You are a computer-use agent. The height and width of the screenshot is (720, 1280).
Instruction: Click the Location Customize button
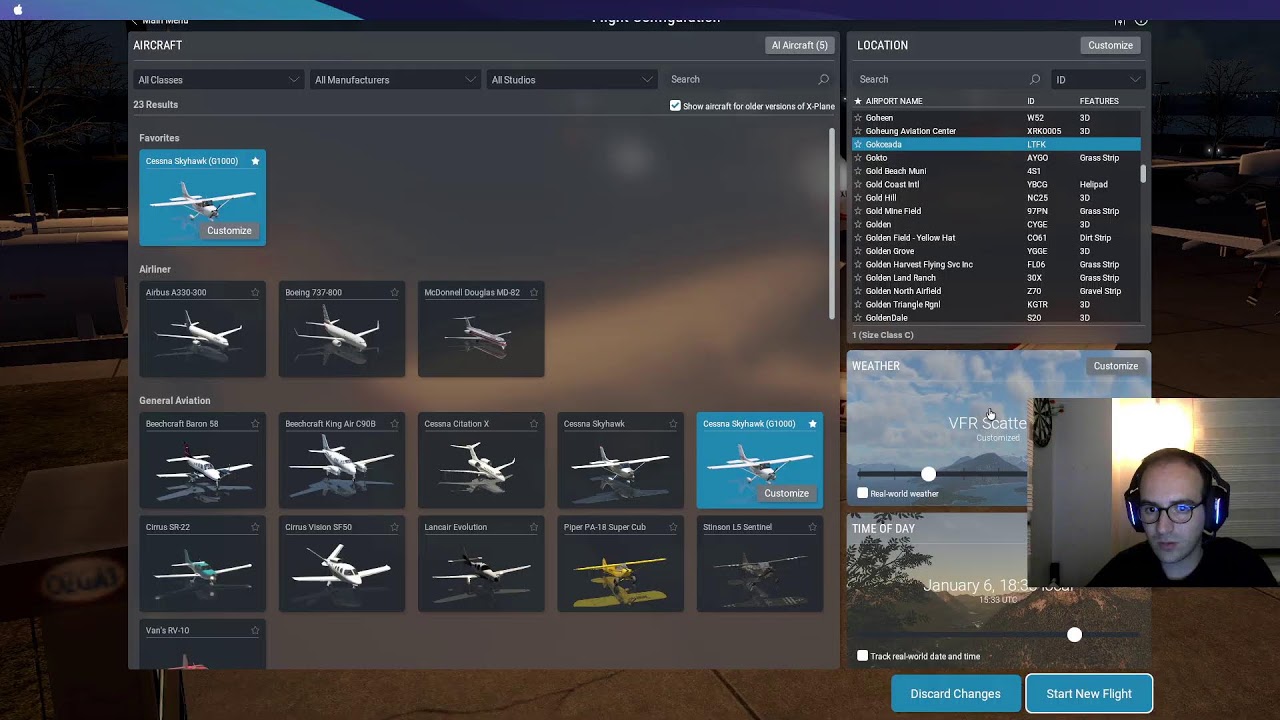[1110, 45]
